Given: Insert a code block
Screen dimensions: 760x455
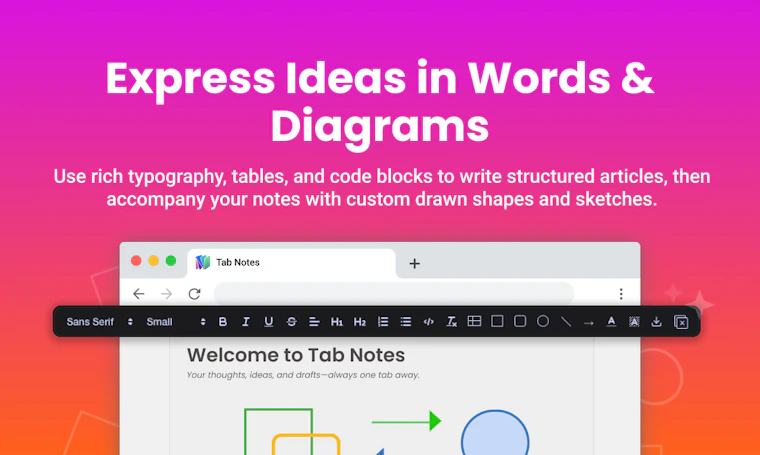Looking at the screenshot, I should [428, 322].
